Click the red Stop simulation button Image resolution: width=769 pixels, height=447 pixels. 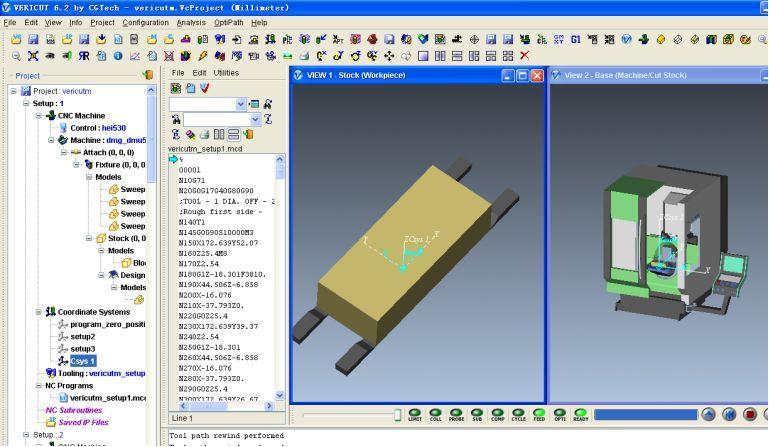pyautogui.click(x=750, y=415)
